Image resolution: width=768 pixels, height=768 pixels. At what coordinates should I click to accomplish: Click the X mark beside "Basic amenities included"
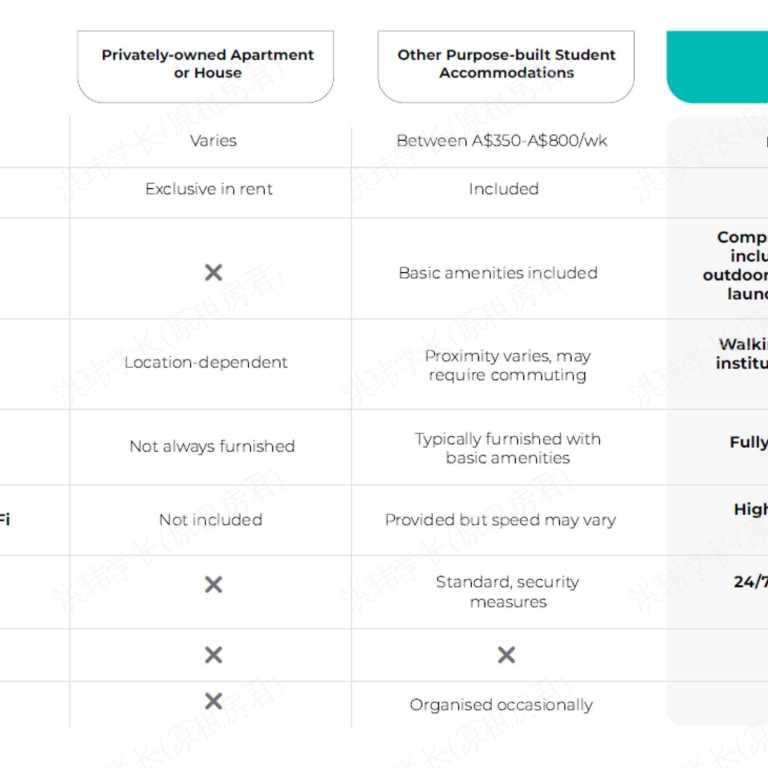click(x=213, y=272)
